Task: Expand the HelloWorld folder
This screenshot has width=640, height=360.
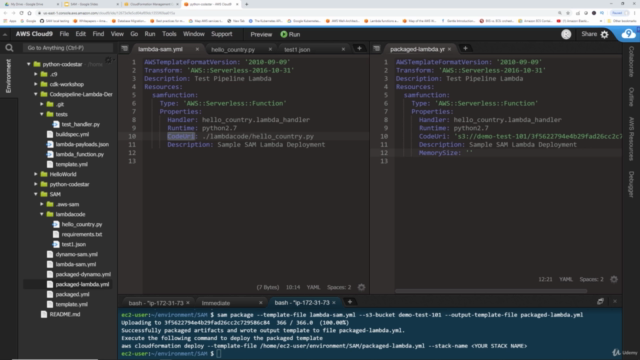Action: (x=36, y=174)
